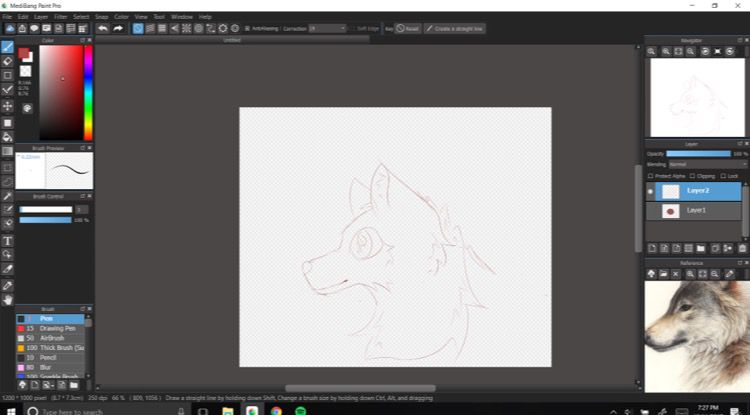The width and height of the screenshot is (750, 415).
Task: Click the canvas horizontal scrollbar
Action: pyautogui.click(x=360, y=388)
